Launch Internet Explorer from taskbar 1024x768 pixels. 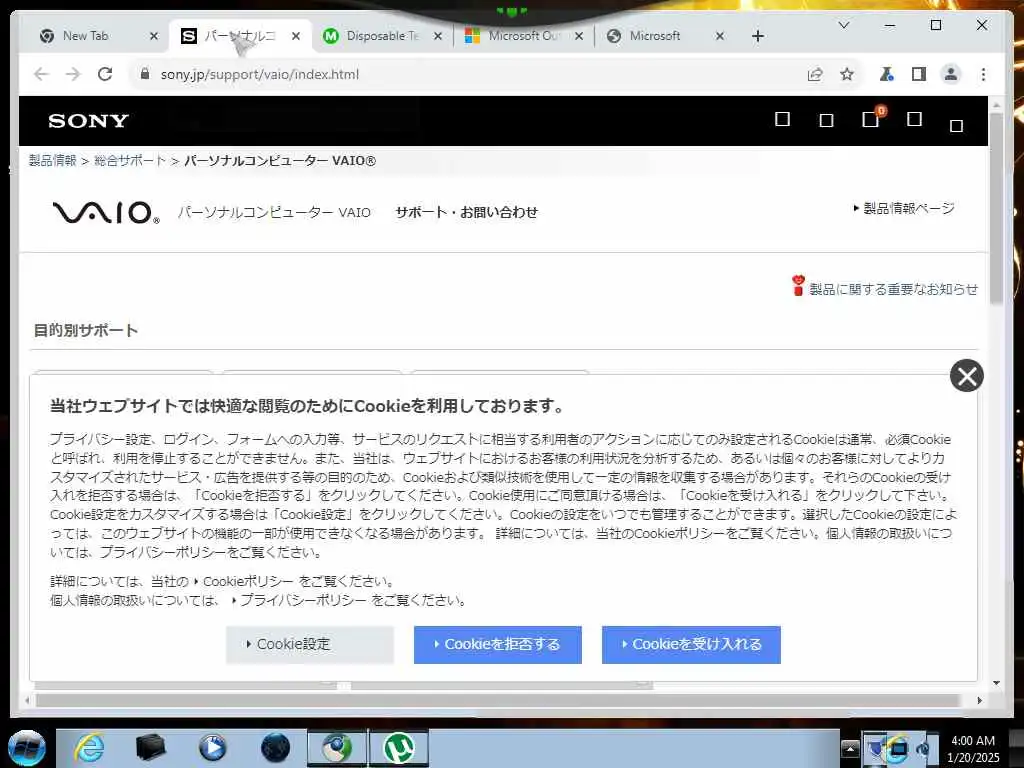tap(89, 748)
